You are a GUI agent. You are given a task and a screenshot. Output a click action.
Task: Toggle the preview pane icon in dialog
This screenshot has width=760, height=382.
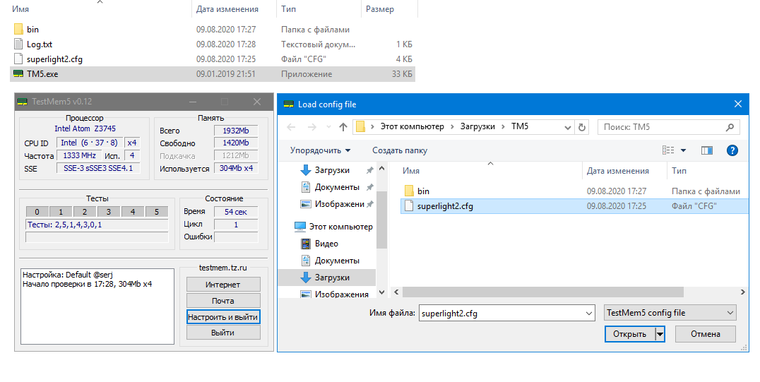(x=707, y=150)
